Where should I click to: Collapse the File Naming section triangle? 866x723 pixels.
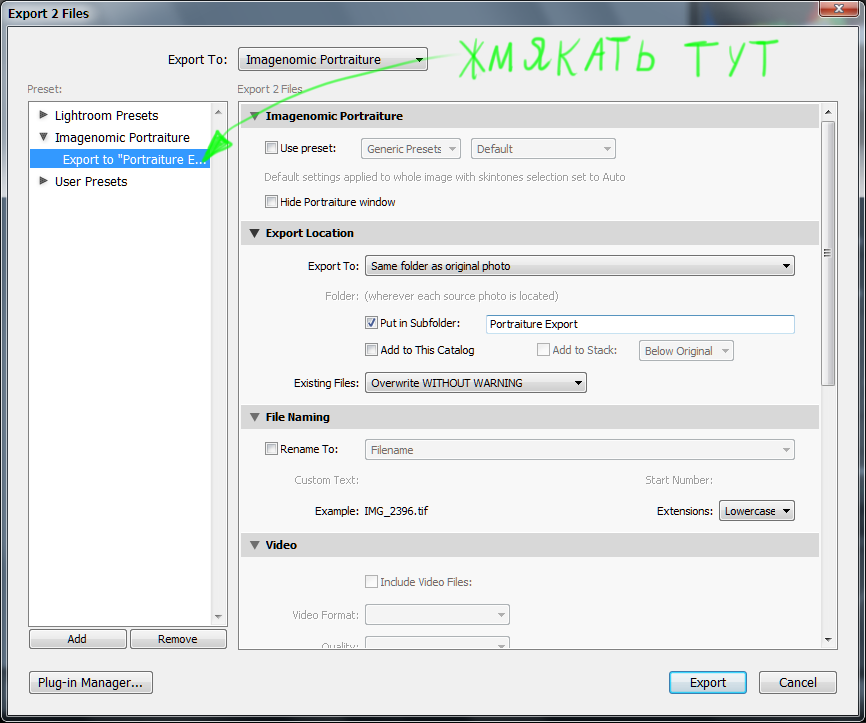pyautogui.click(x=252, y=417)
